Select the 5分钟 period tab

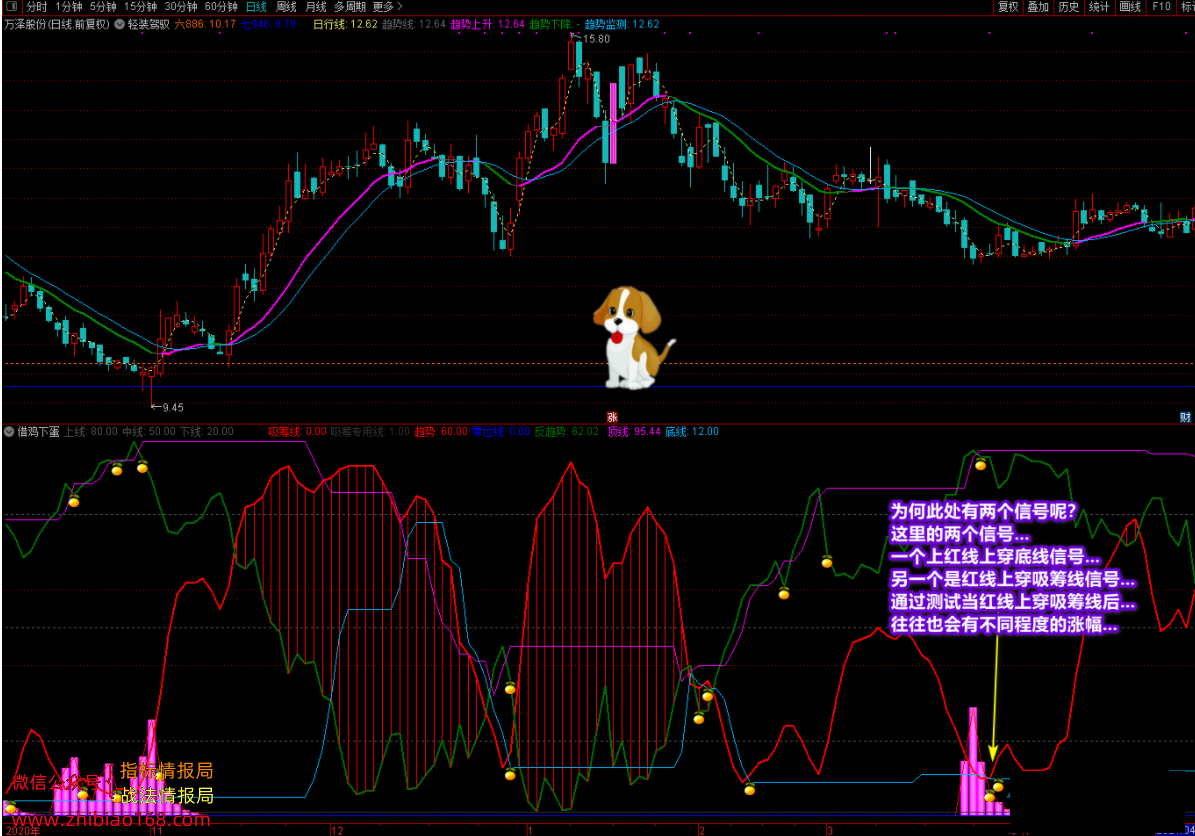coord(103,7)
